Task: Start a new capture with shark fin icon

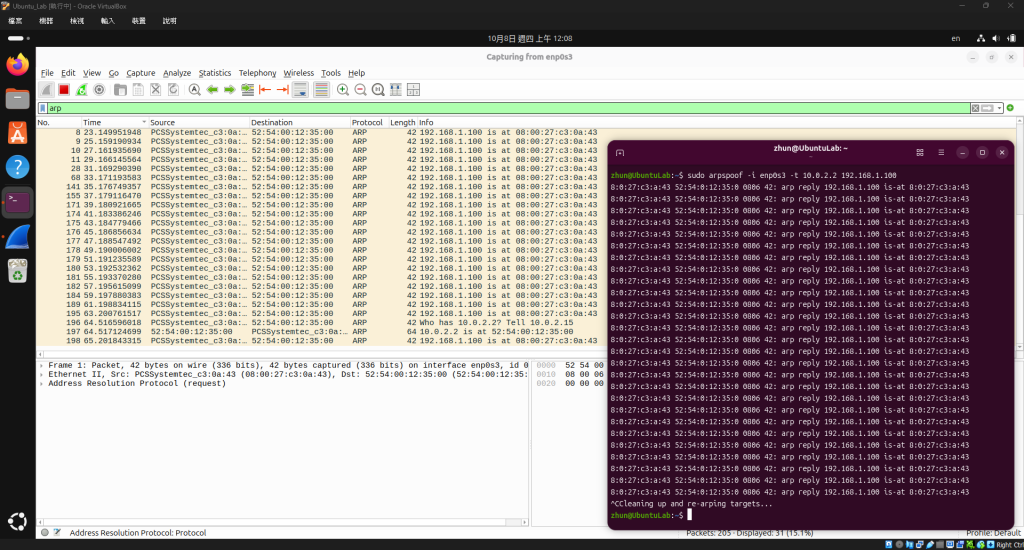Action: (46, 90)
